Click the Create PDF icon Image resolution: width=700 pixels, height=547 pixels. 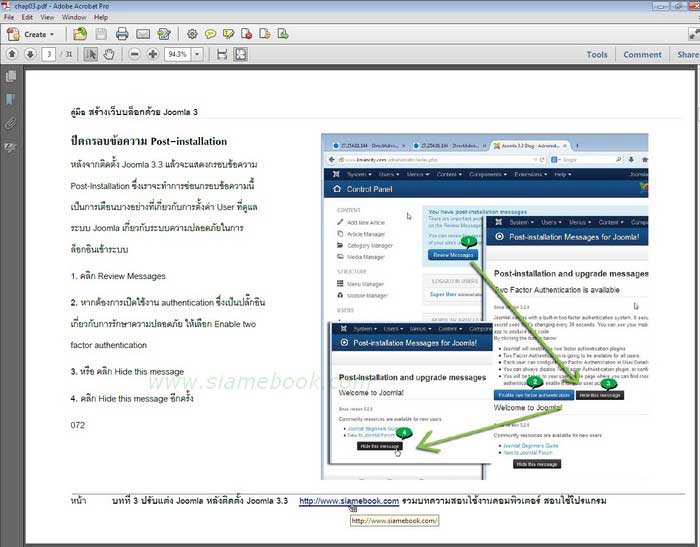pyautogui.click(x=13, y=34)
